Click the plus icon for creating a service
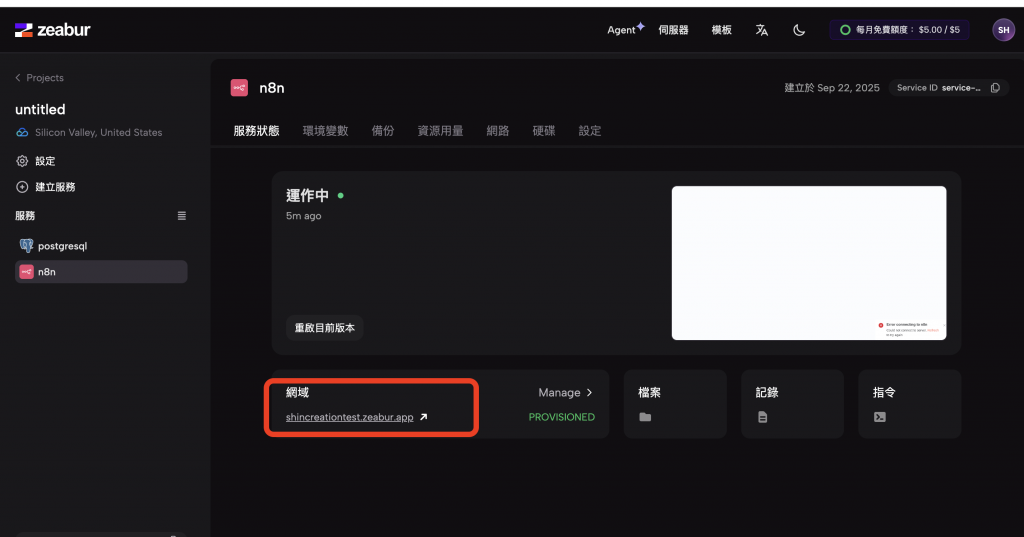This screenshot has height=537, width=1024. [22, 187]
